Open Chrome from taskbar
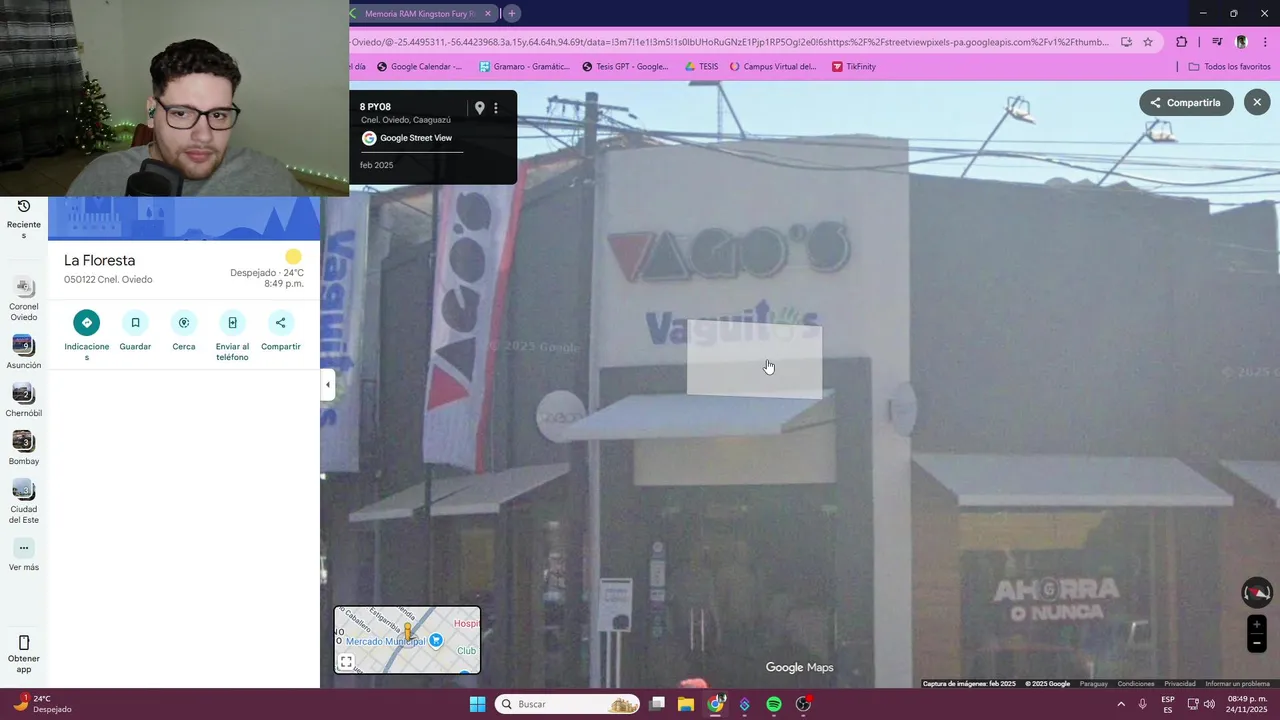 [716, 704]
